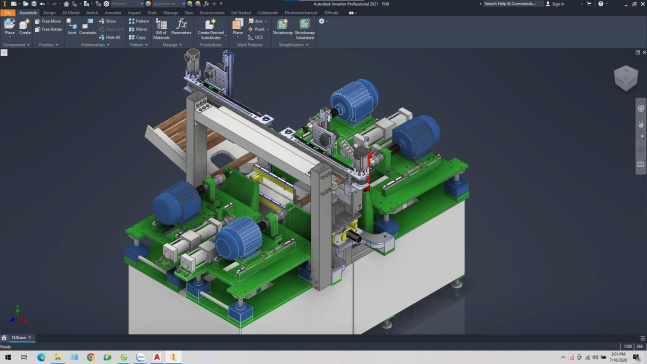Select the Free Move tool

point(48,21)
